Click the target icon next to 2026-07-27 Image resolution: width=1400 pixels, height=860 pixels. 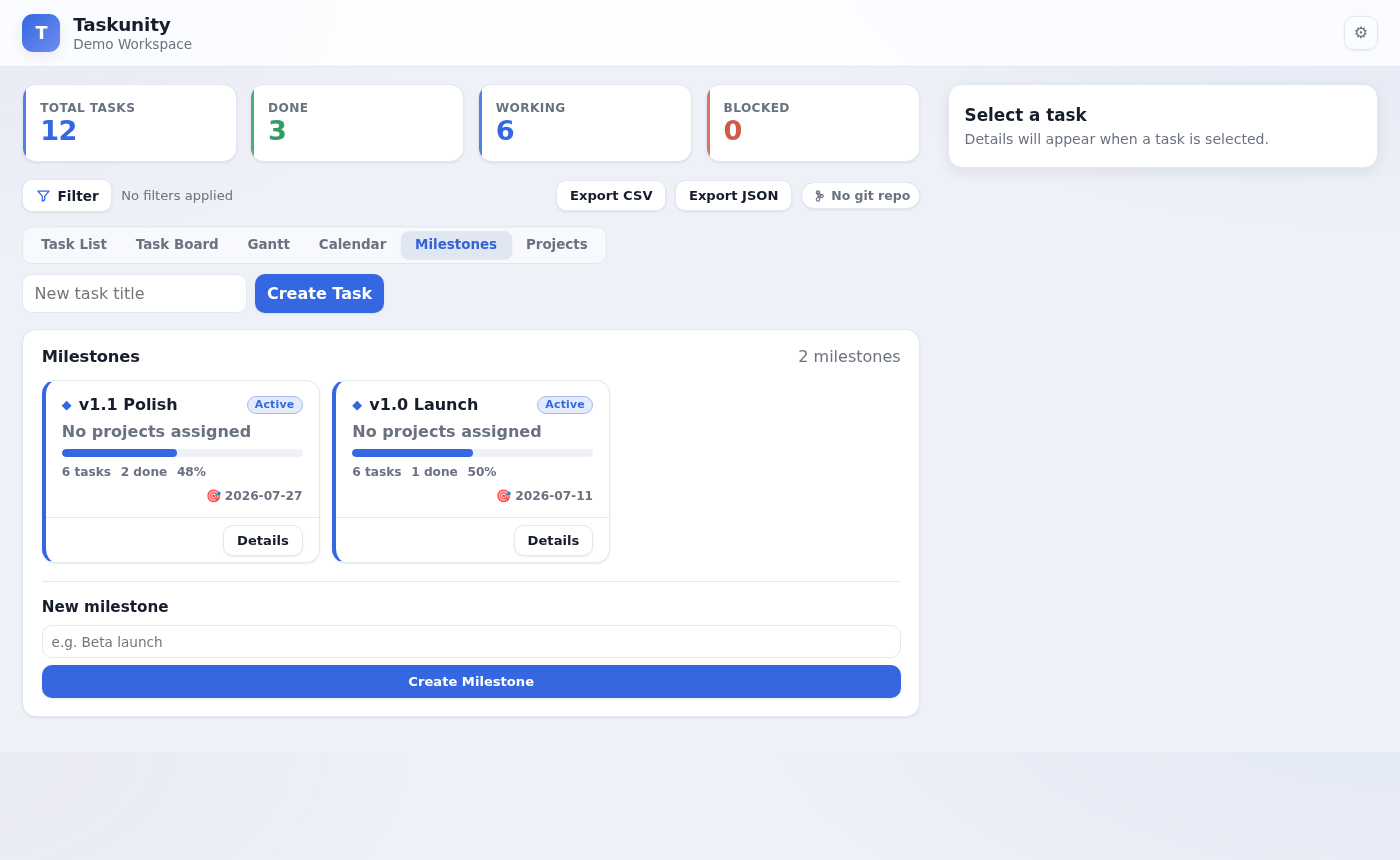point(213,496)
